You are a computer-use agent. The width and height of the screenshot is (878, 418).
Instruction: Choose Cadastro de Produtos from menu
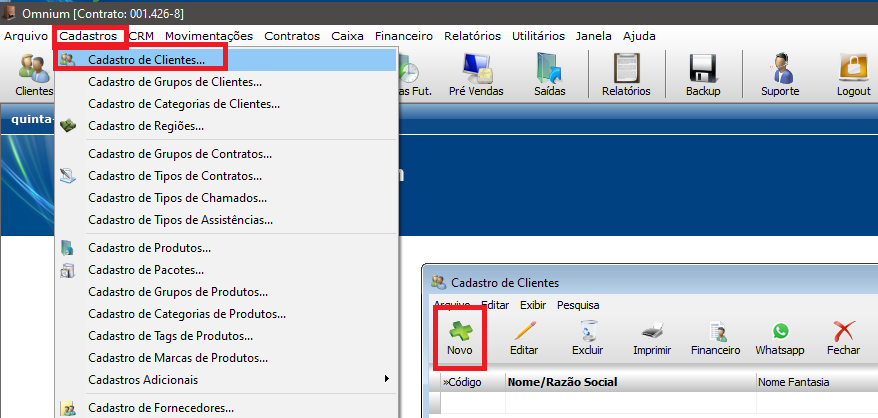(x=149, y=248)
